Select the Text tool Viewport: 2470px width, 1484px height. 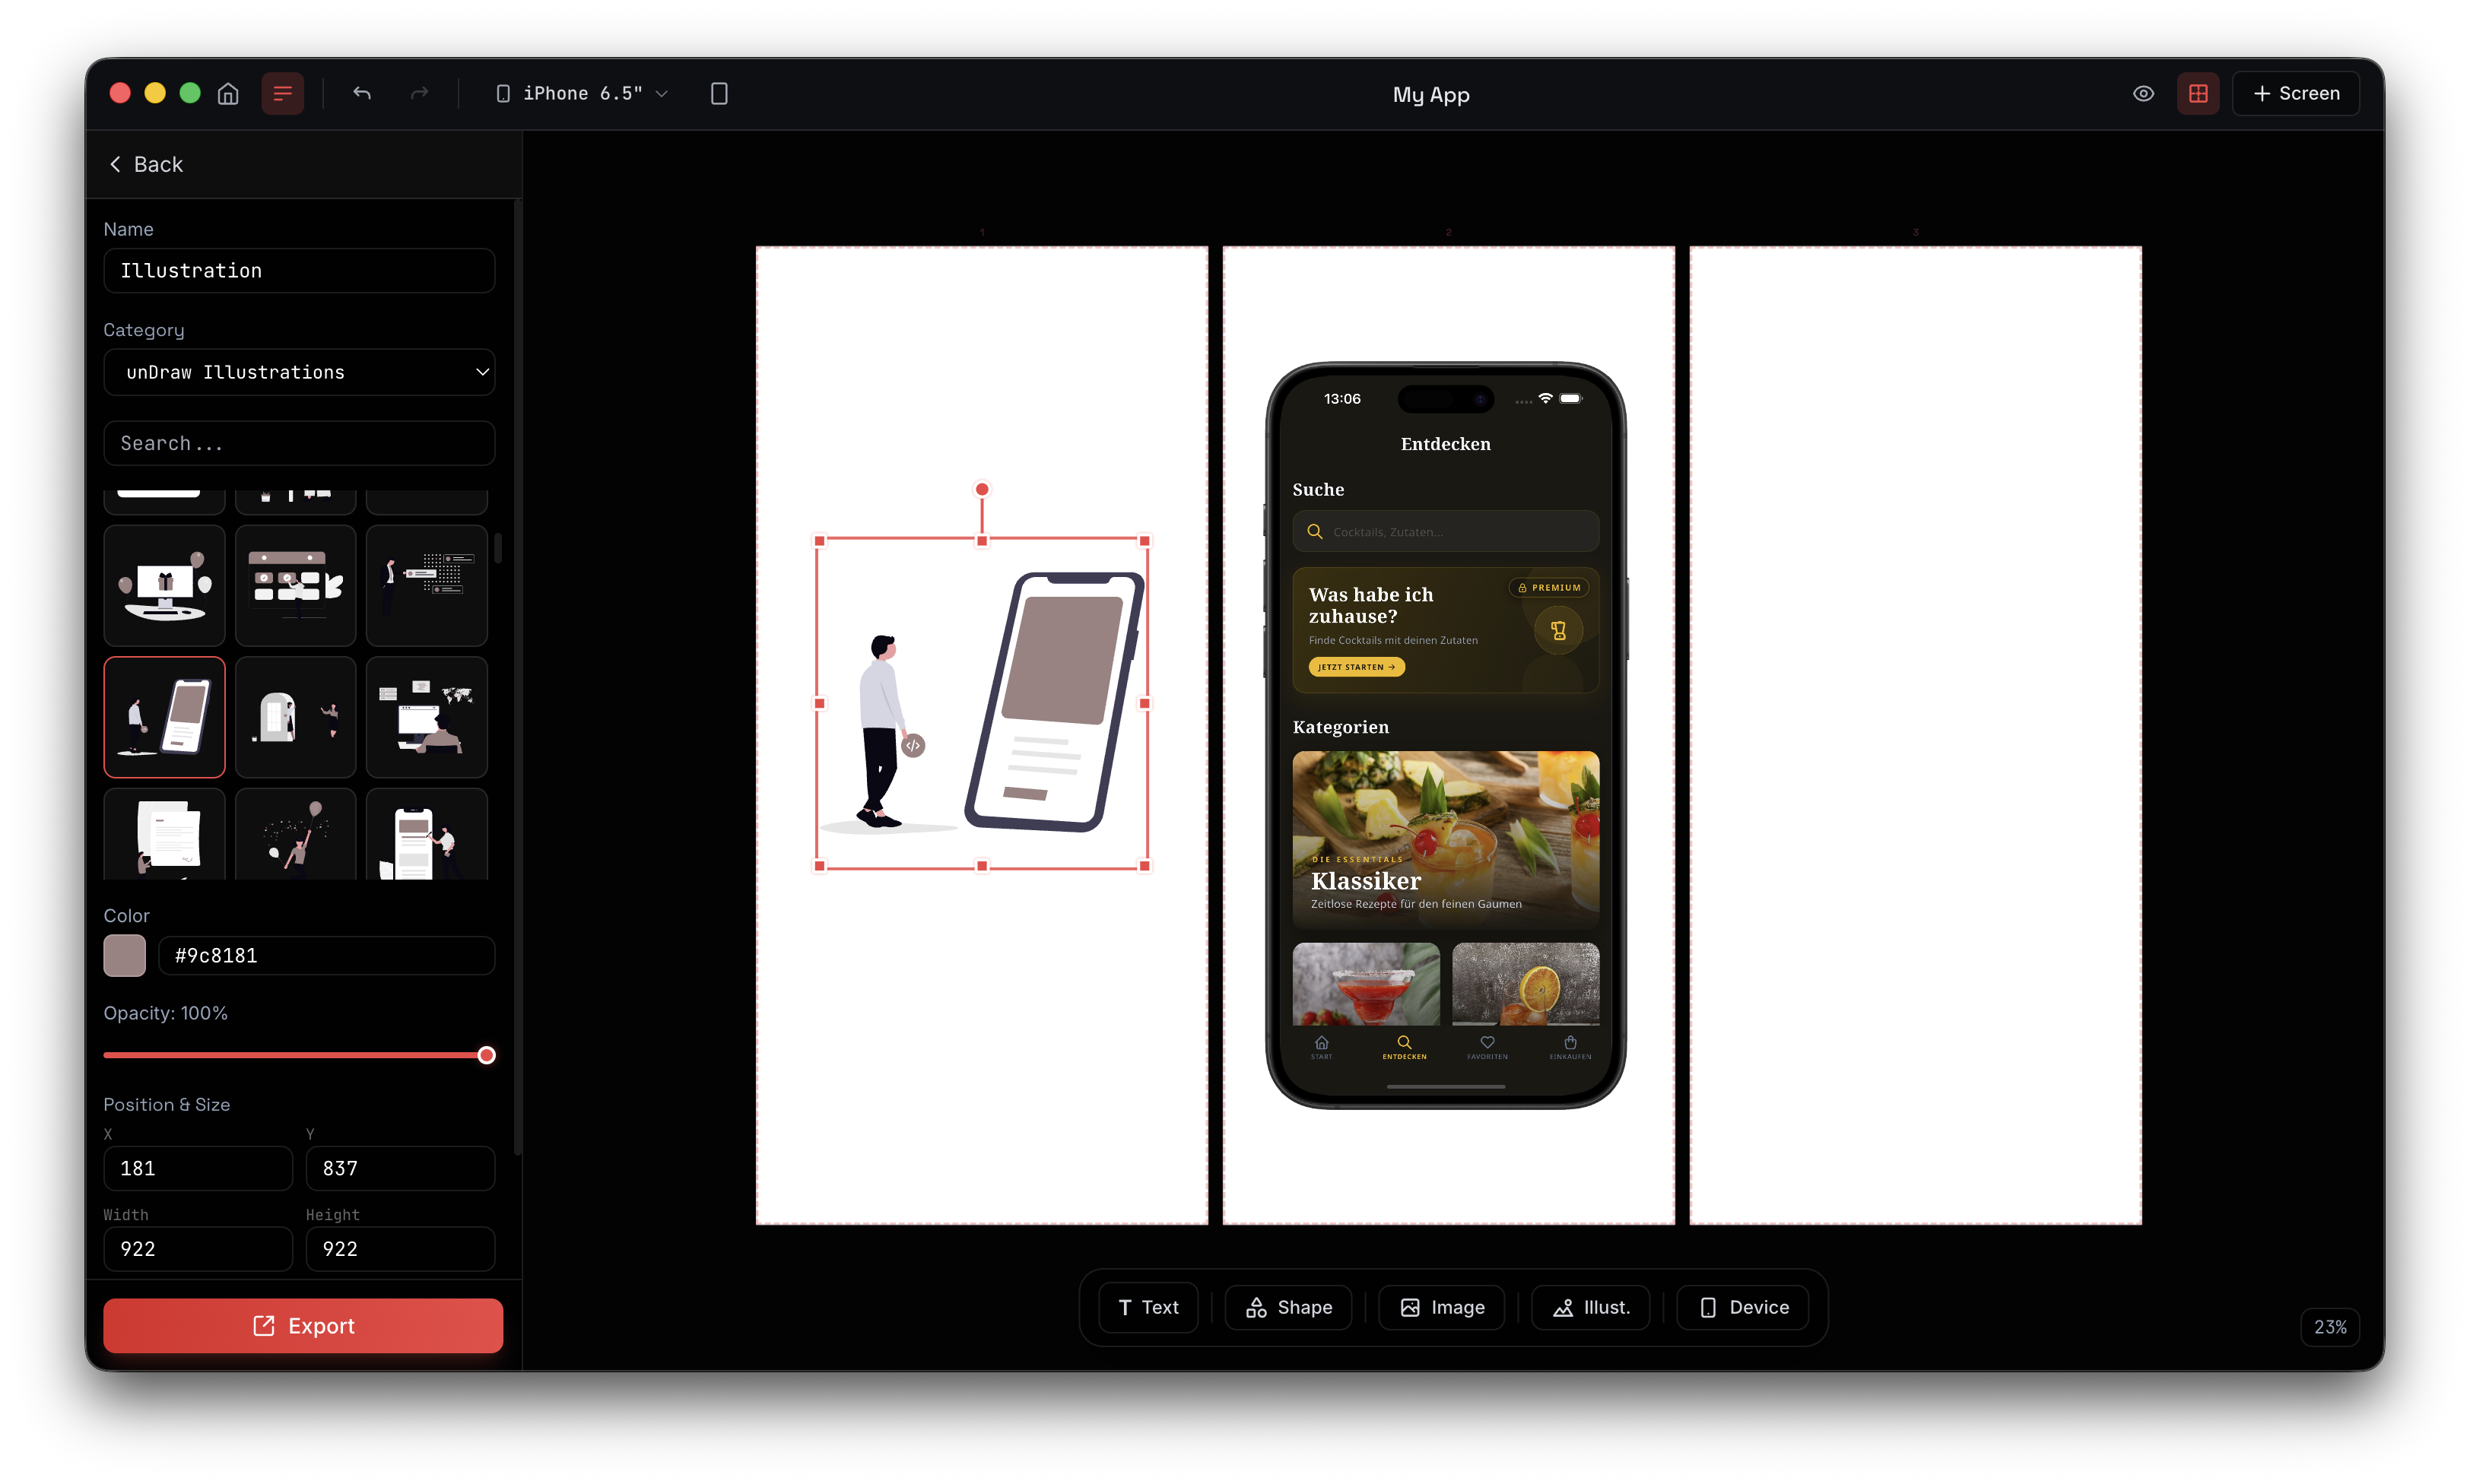(1147, 1307)
